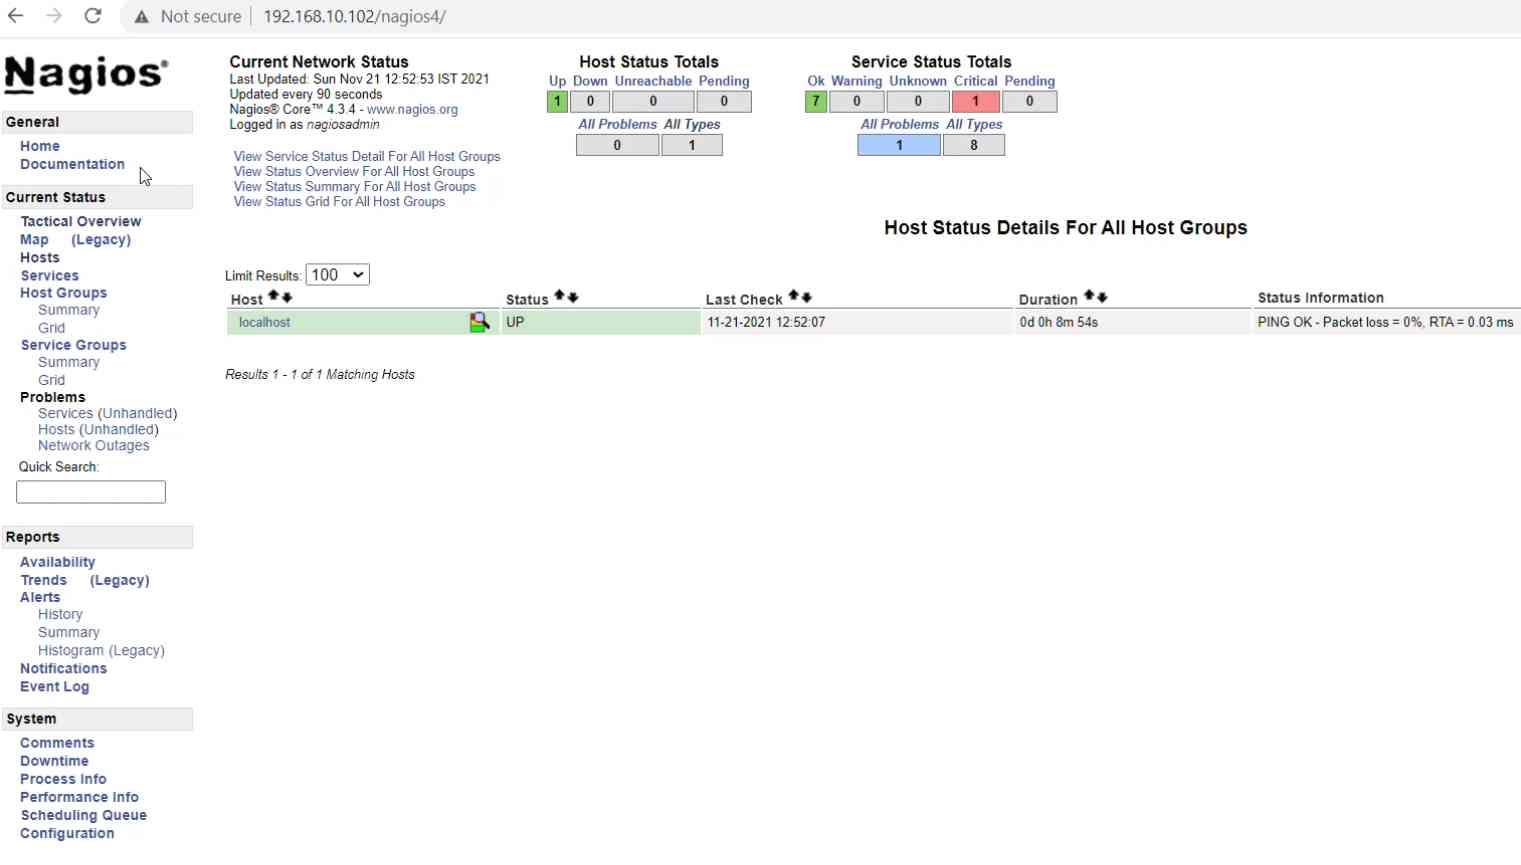1521x865 pixels.
Task: Open the localhost host link
Action: coord(264,322)
